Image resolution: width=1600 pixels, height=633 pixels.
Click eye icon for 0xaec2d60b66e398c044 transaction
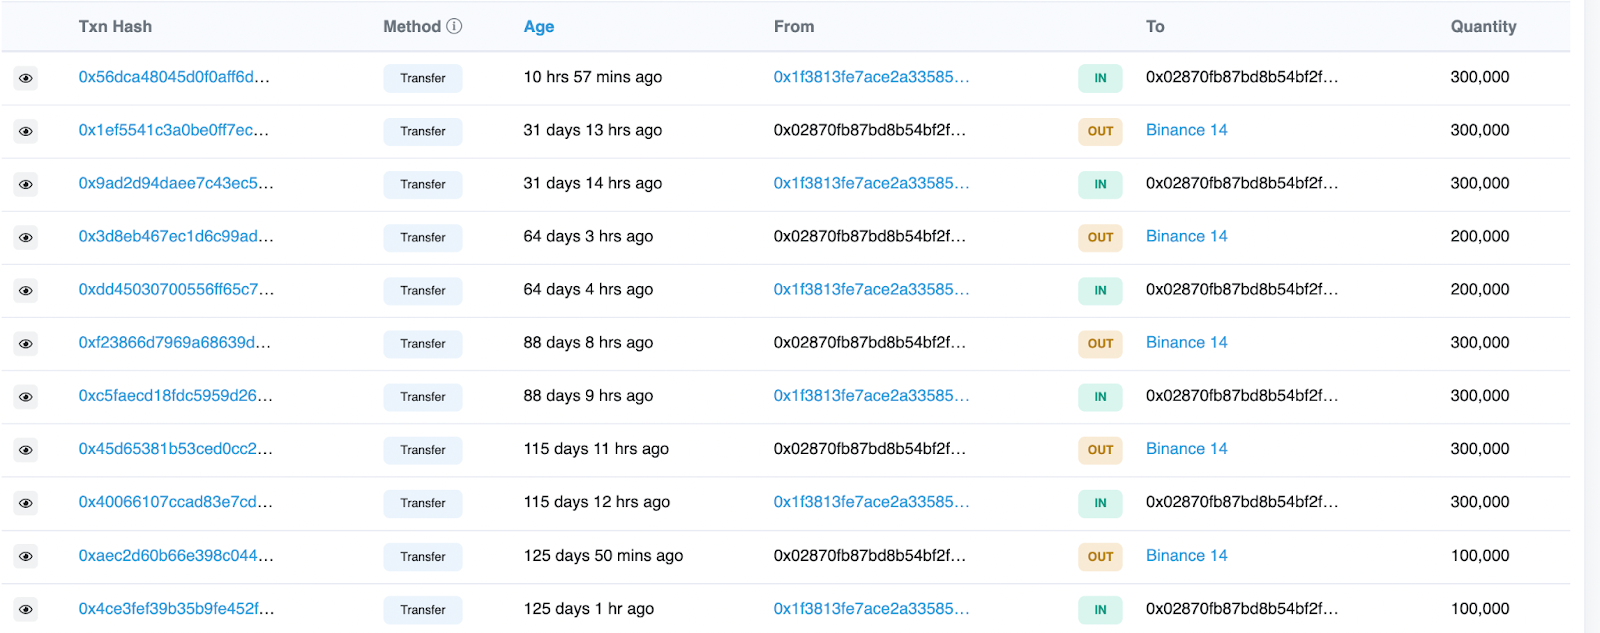pos(26,556)
